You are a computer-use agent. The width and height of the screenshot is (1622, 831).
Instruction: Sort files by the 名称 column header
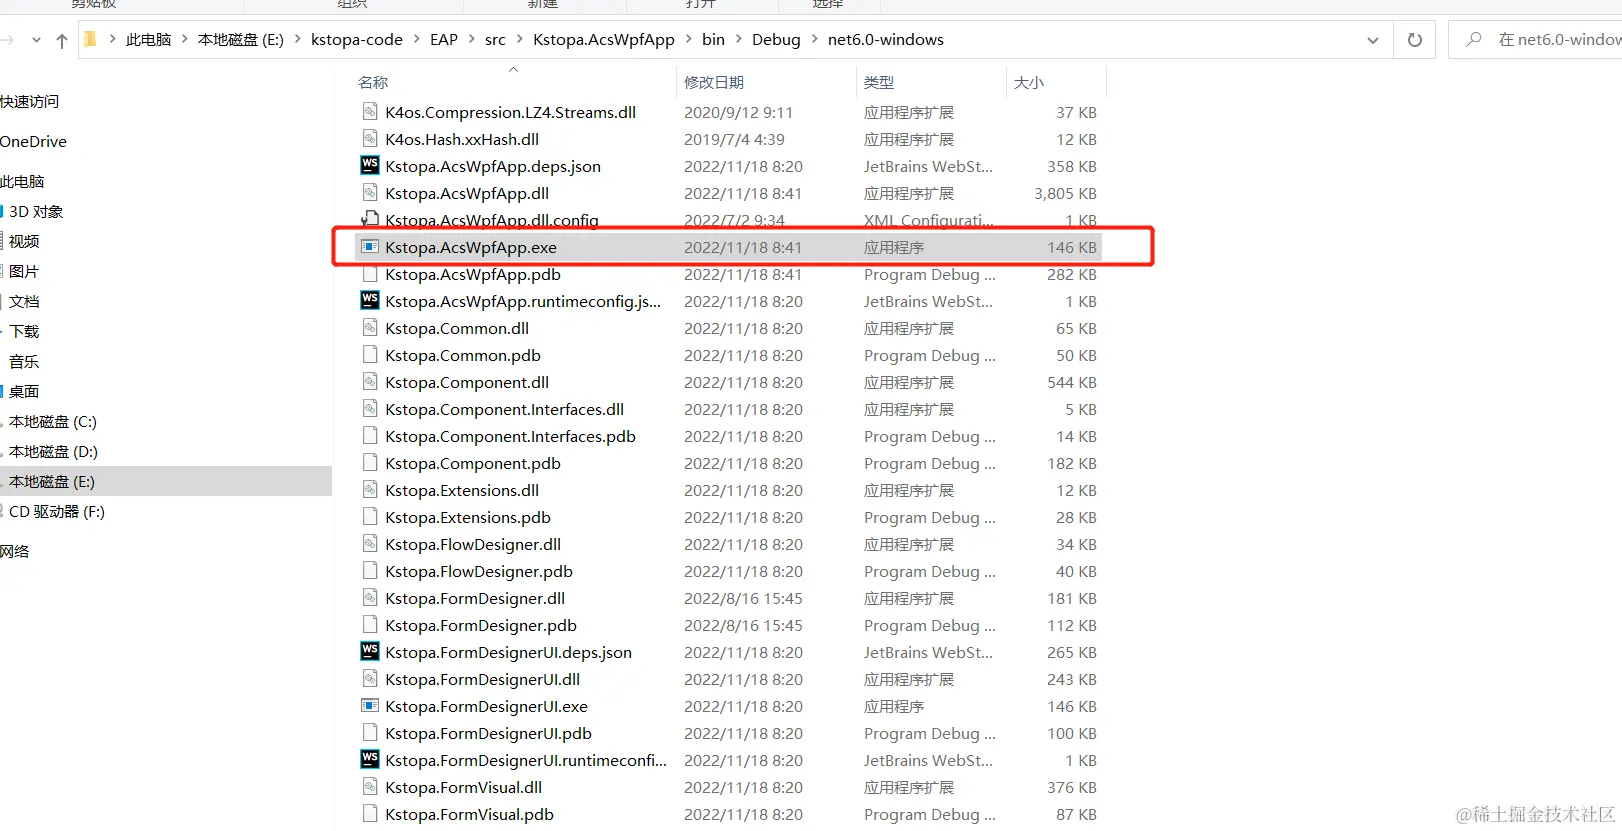(x=373, y=82)
